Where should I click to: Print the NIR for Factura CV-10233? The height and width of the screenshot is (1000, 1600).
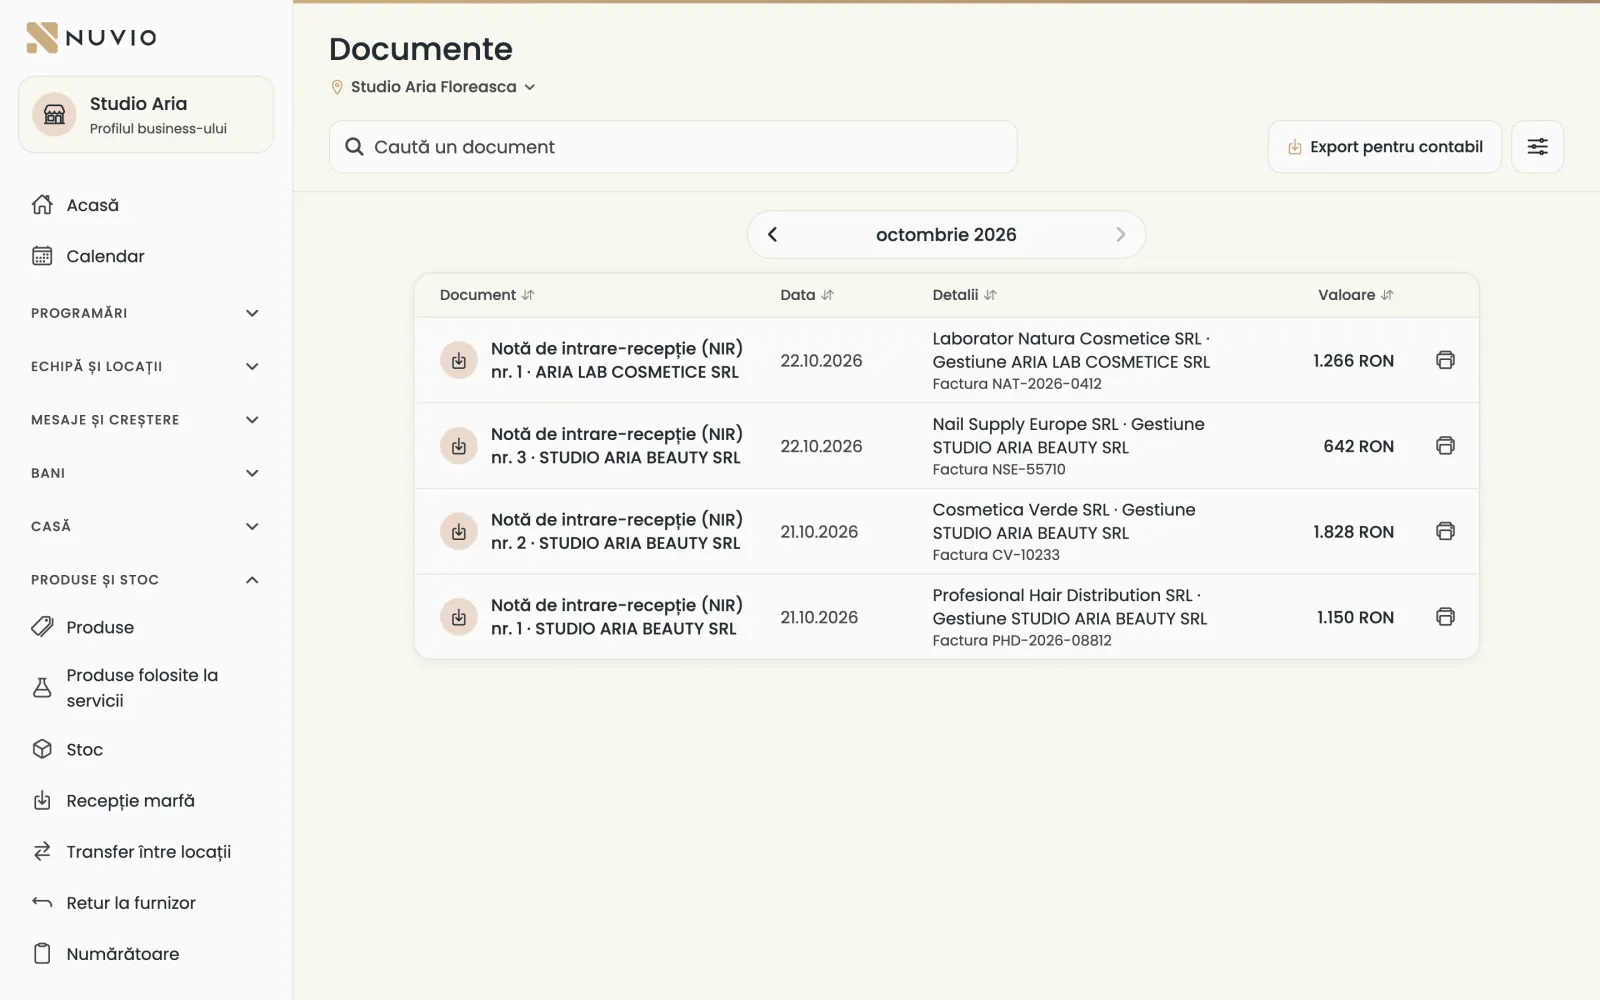click(1445, 531)
